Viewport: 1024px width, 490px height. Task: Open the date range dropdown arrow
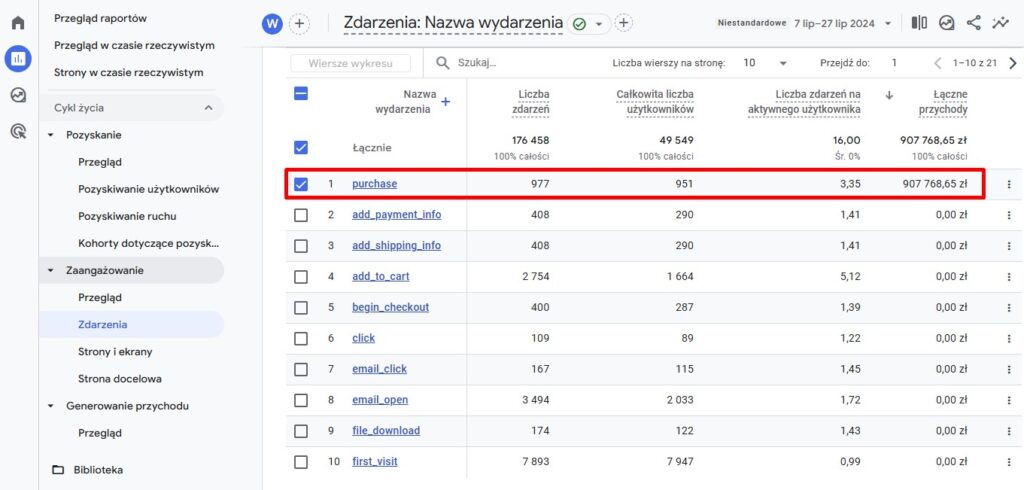[888, 24]
